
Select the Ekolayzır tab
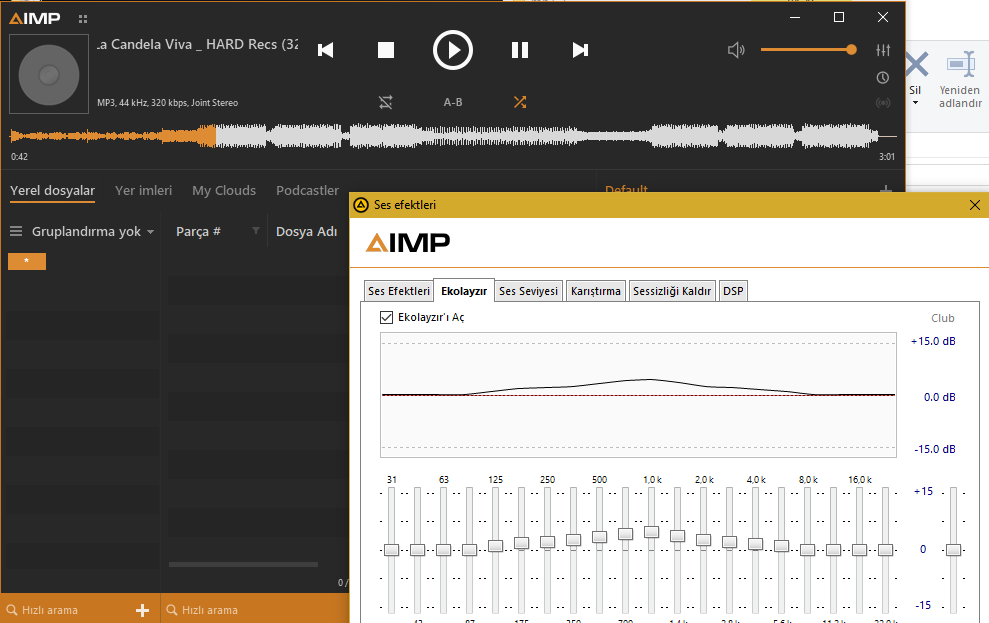(x=464, y=291)
